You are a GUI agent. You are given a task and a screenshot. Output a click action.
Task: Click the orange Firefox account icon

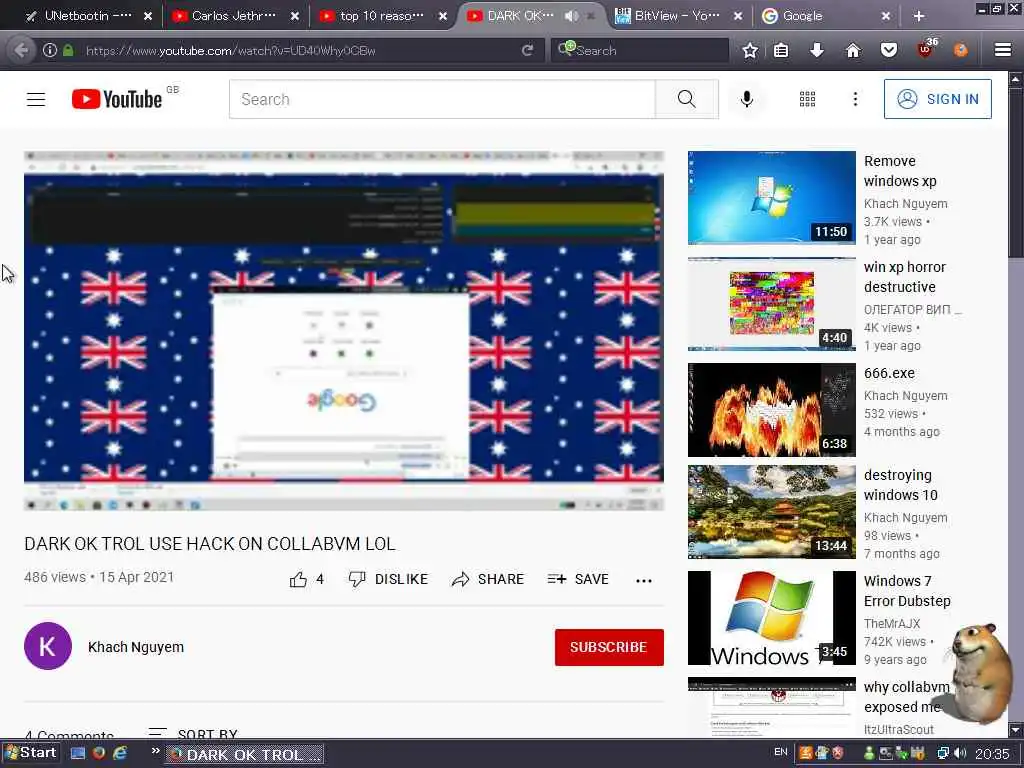click(x=961, y=50)
